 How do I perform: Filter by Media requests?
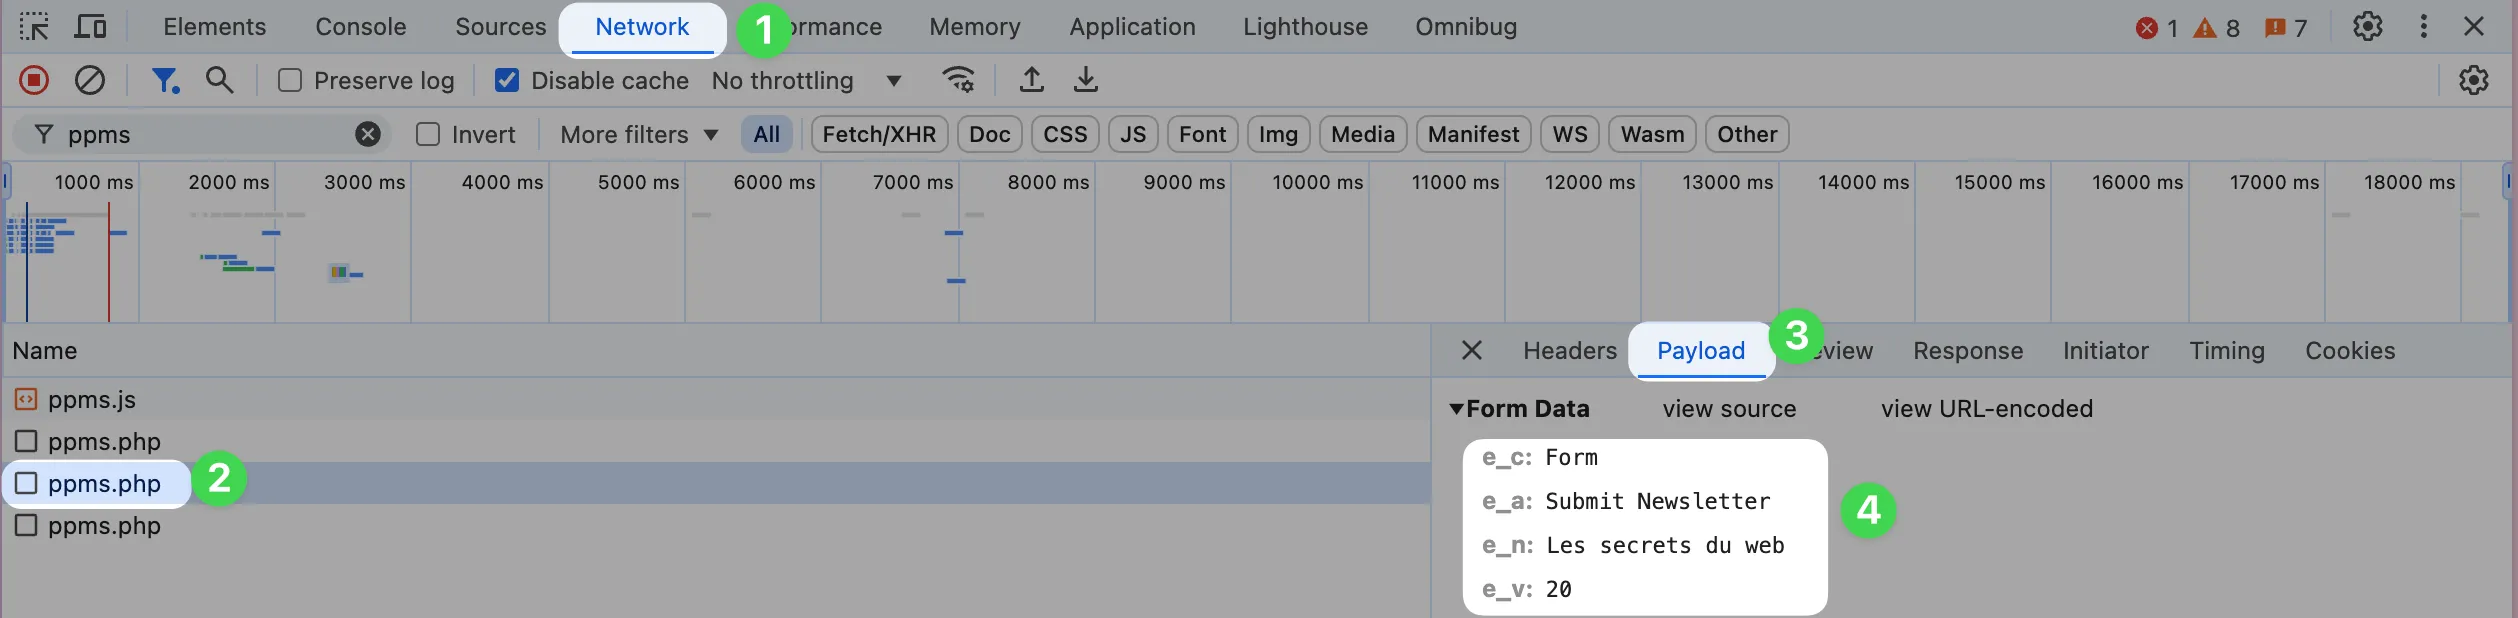click(x=1363, y=134)
